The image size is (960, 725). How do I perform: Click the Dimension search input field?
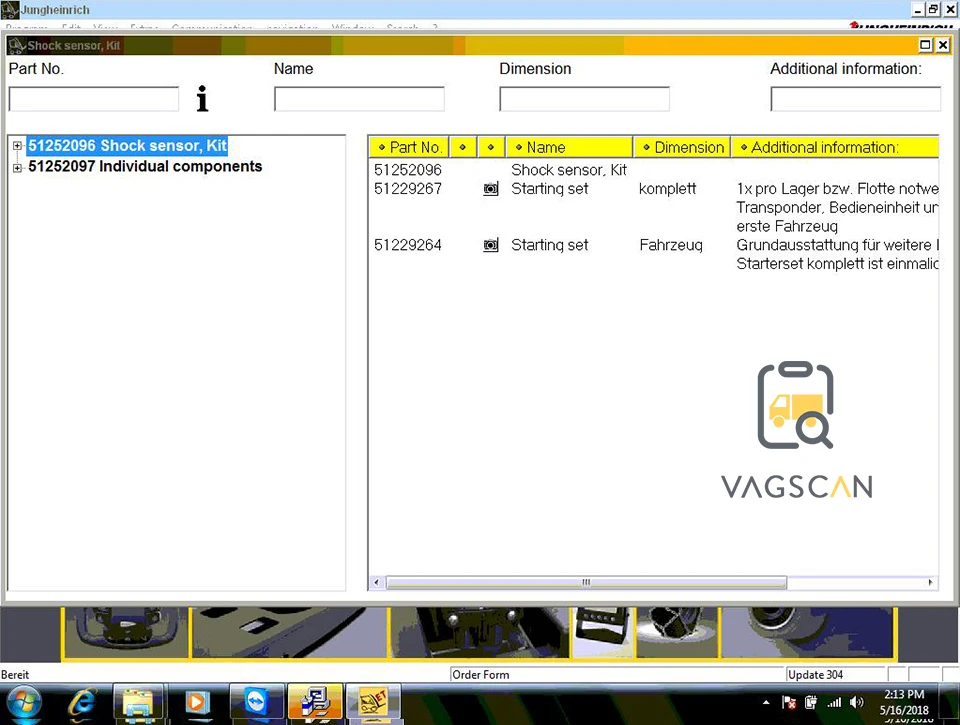click(585, 99)
